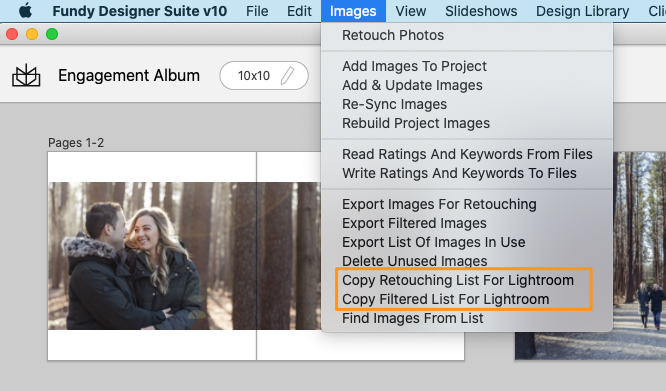Select Write Ratings And Keywords To Files
This screenshot has height=391, width=666.
pos(467,173)
